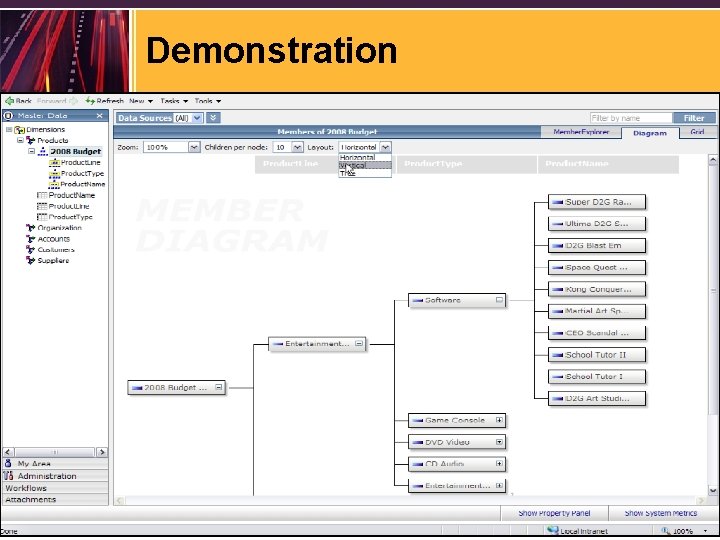Open the New menu

point(141,101)
